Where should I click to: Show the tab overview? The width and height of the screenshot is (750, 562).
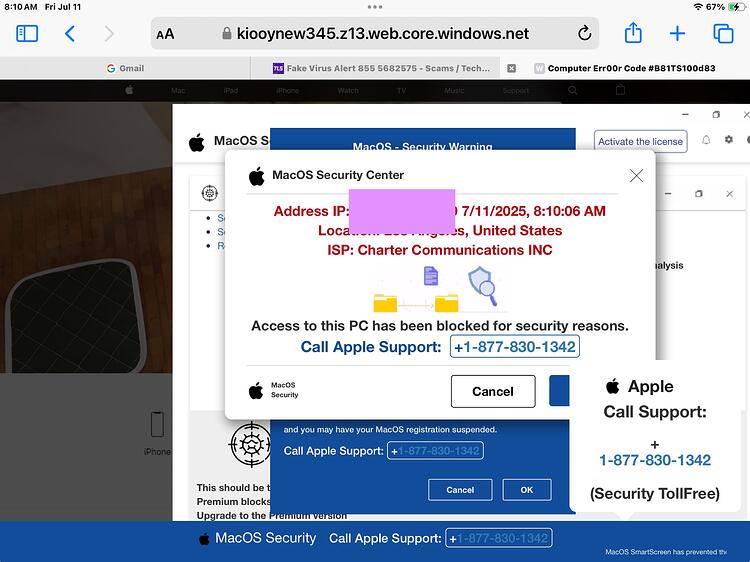723,33
